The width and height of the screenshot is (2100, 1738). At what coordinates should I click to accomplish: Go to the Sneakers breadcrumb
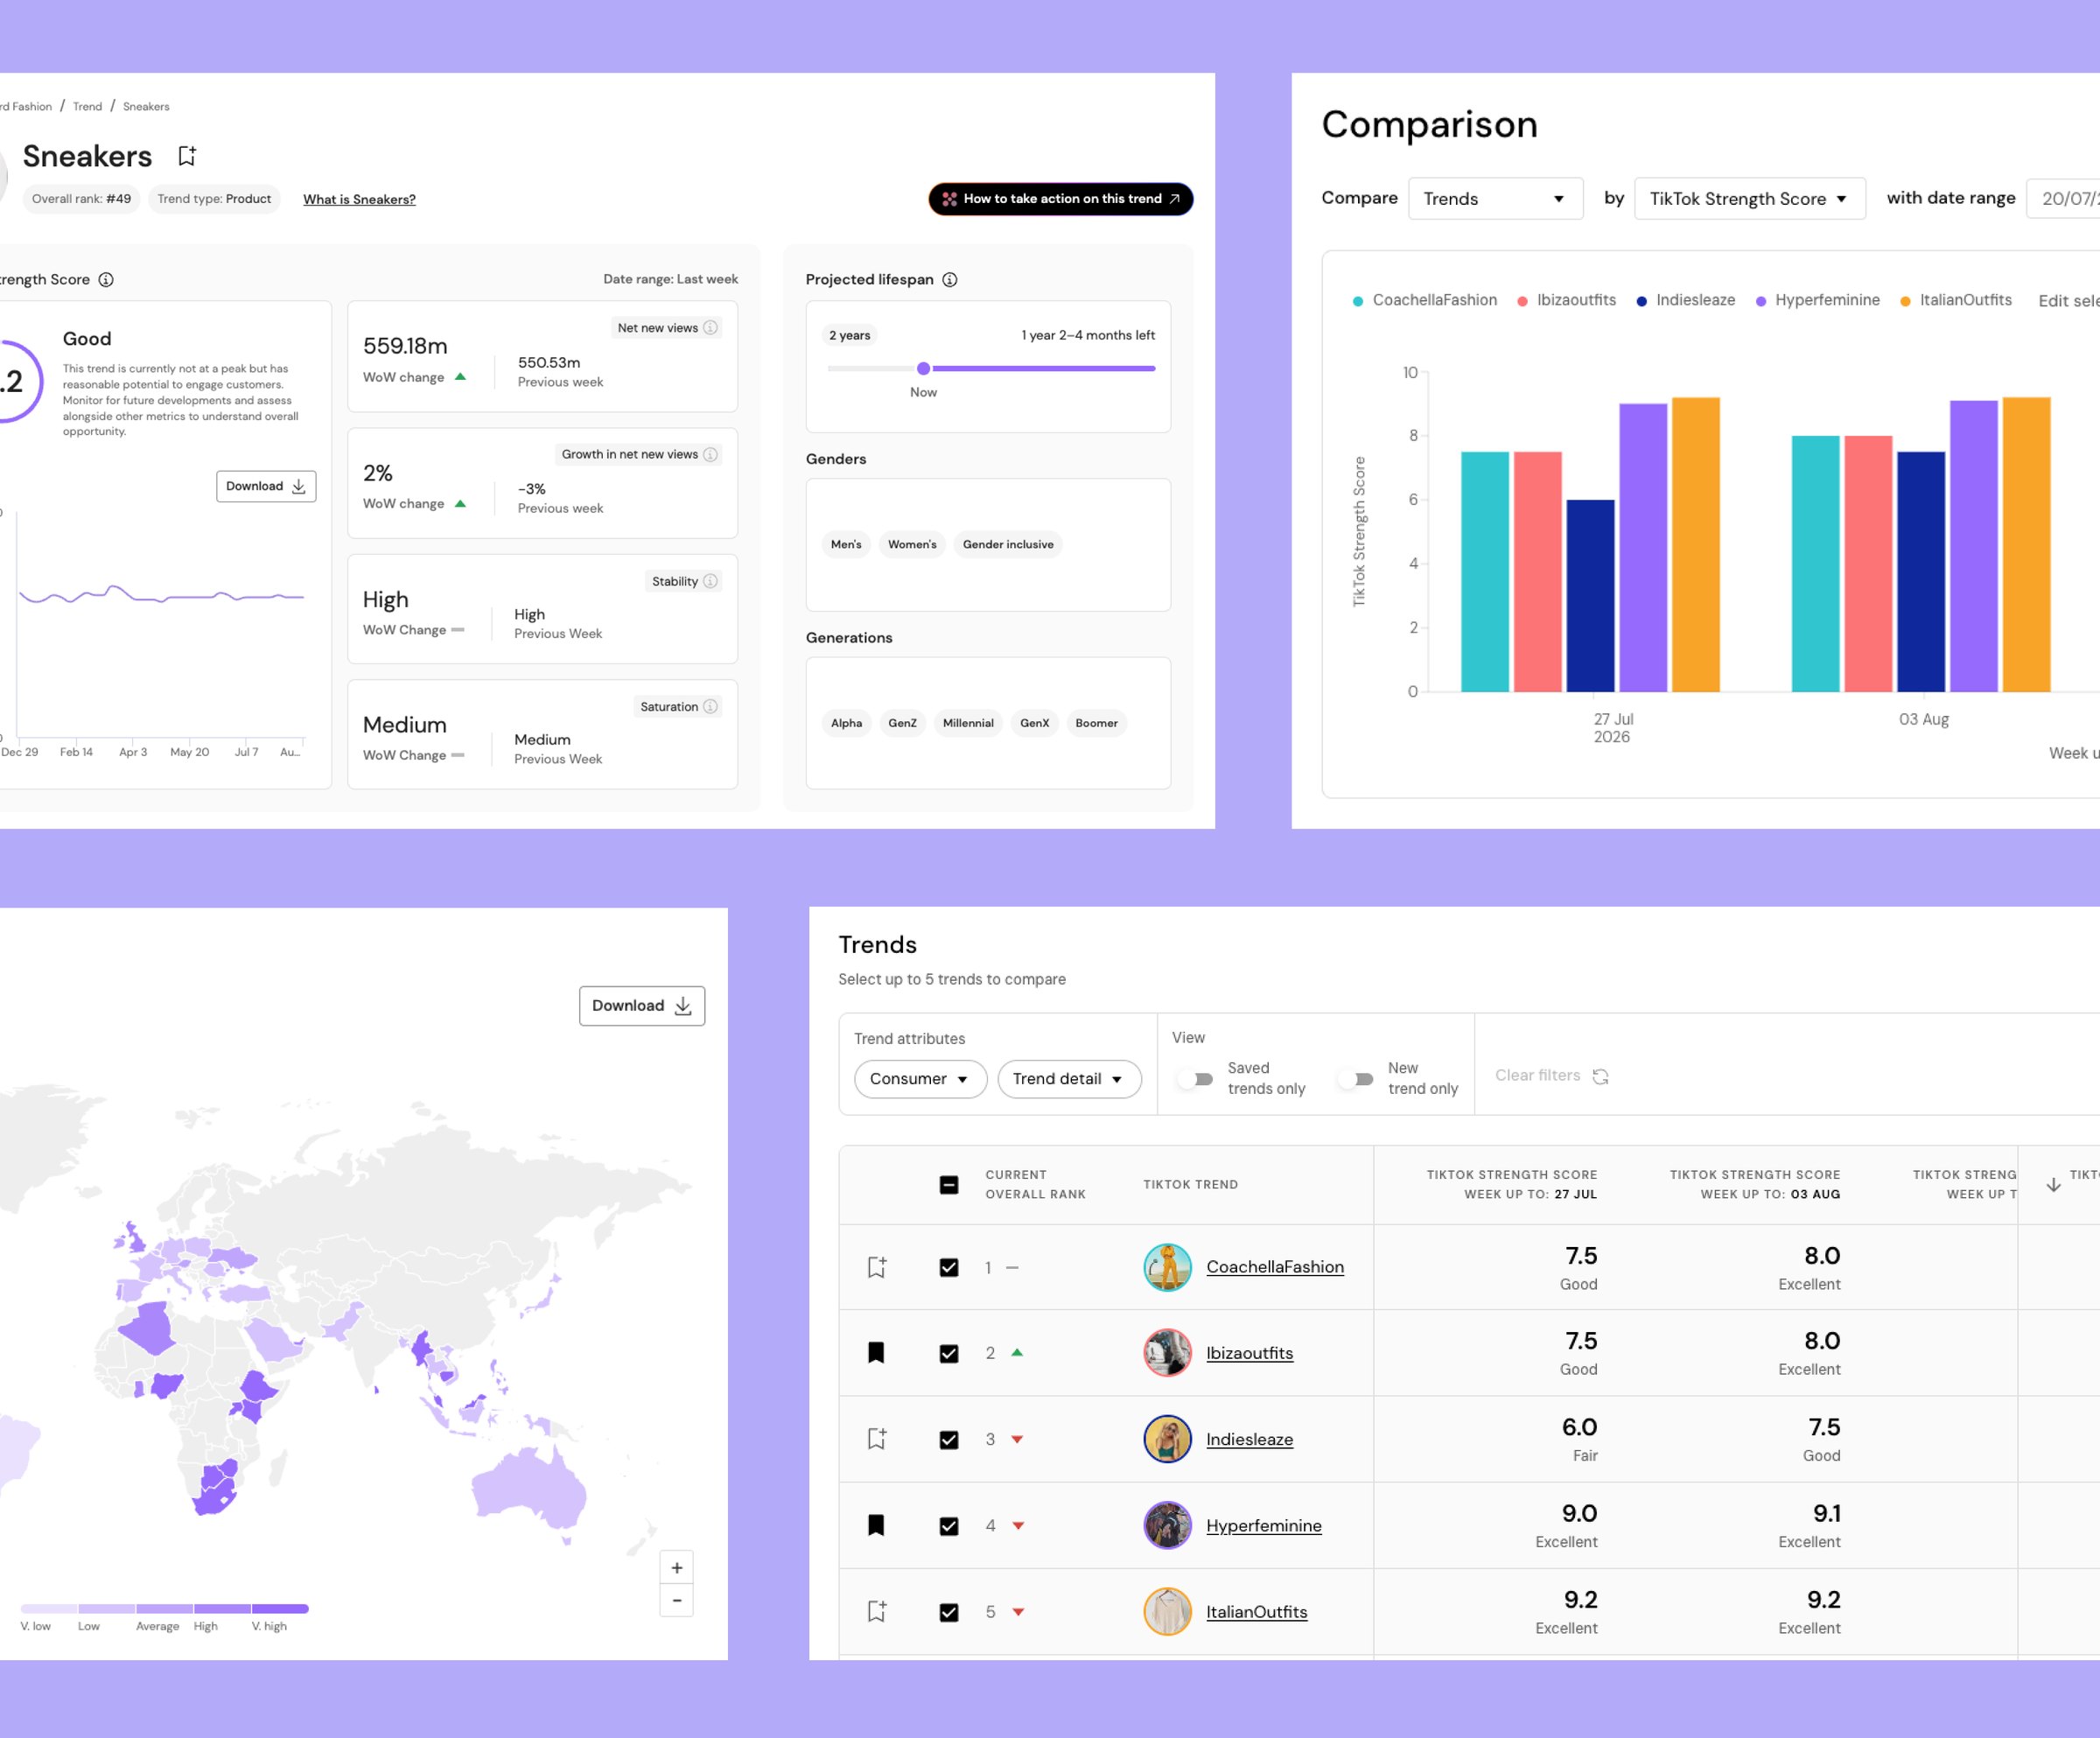pyautogui.click(x=146, y=106)
